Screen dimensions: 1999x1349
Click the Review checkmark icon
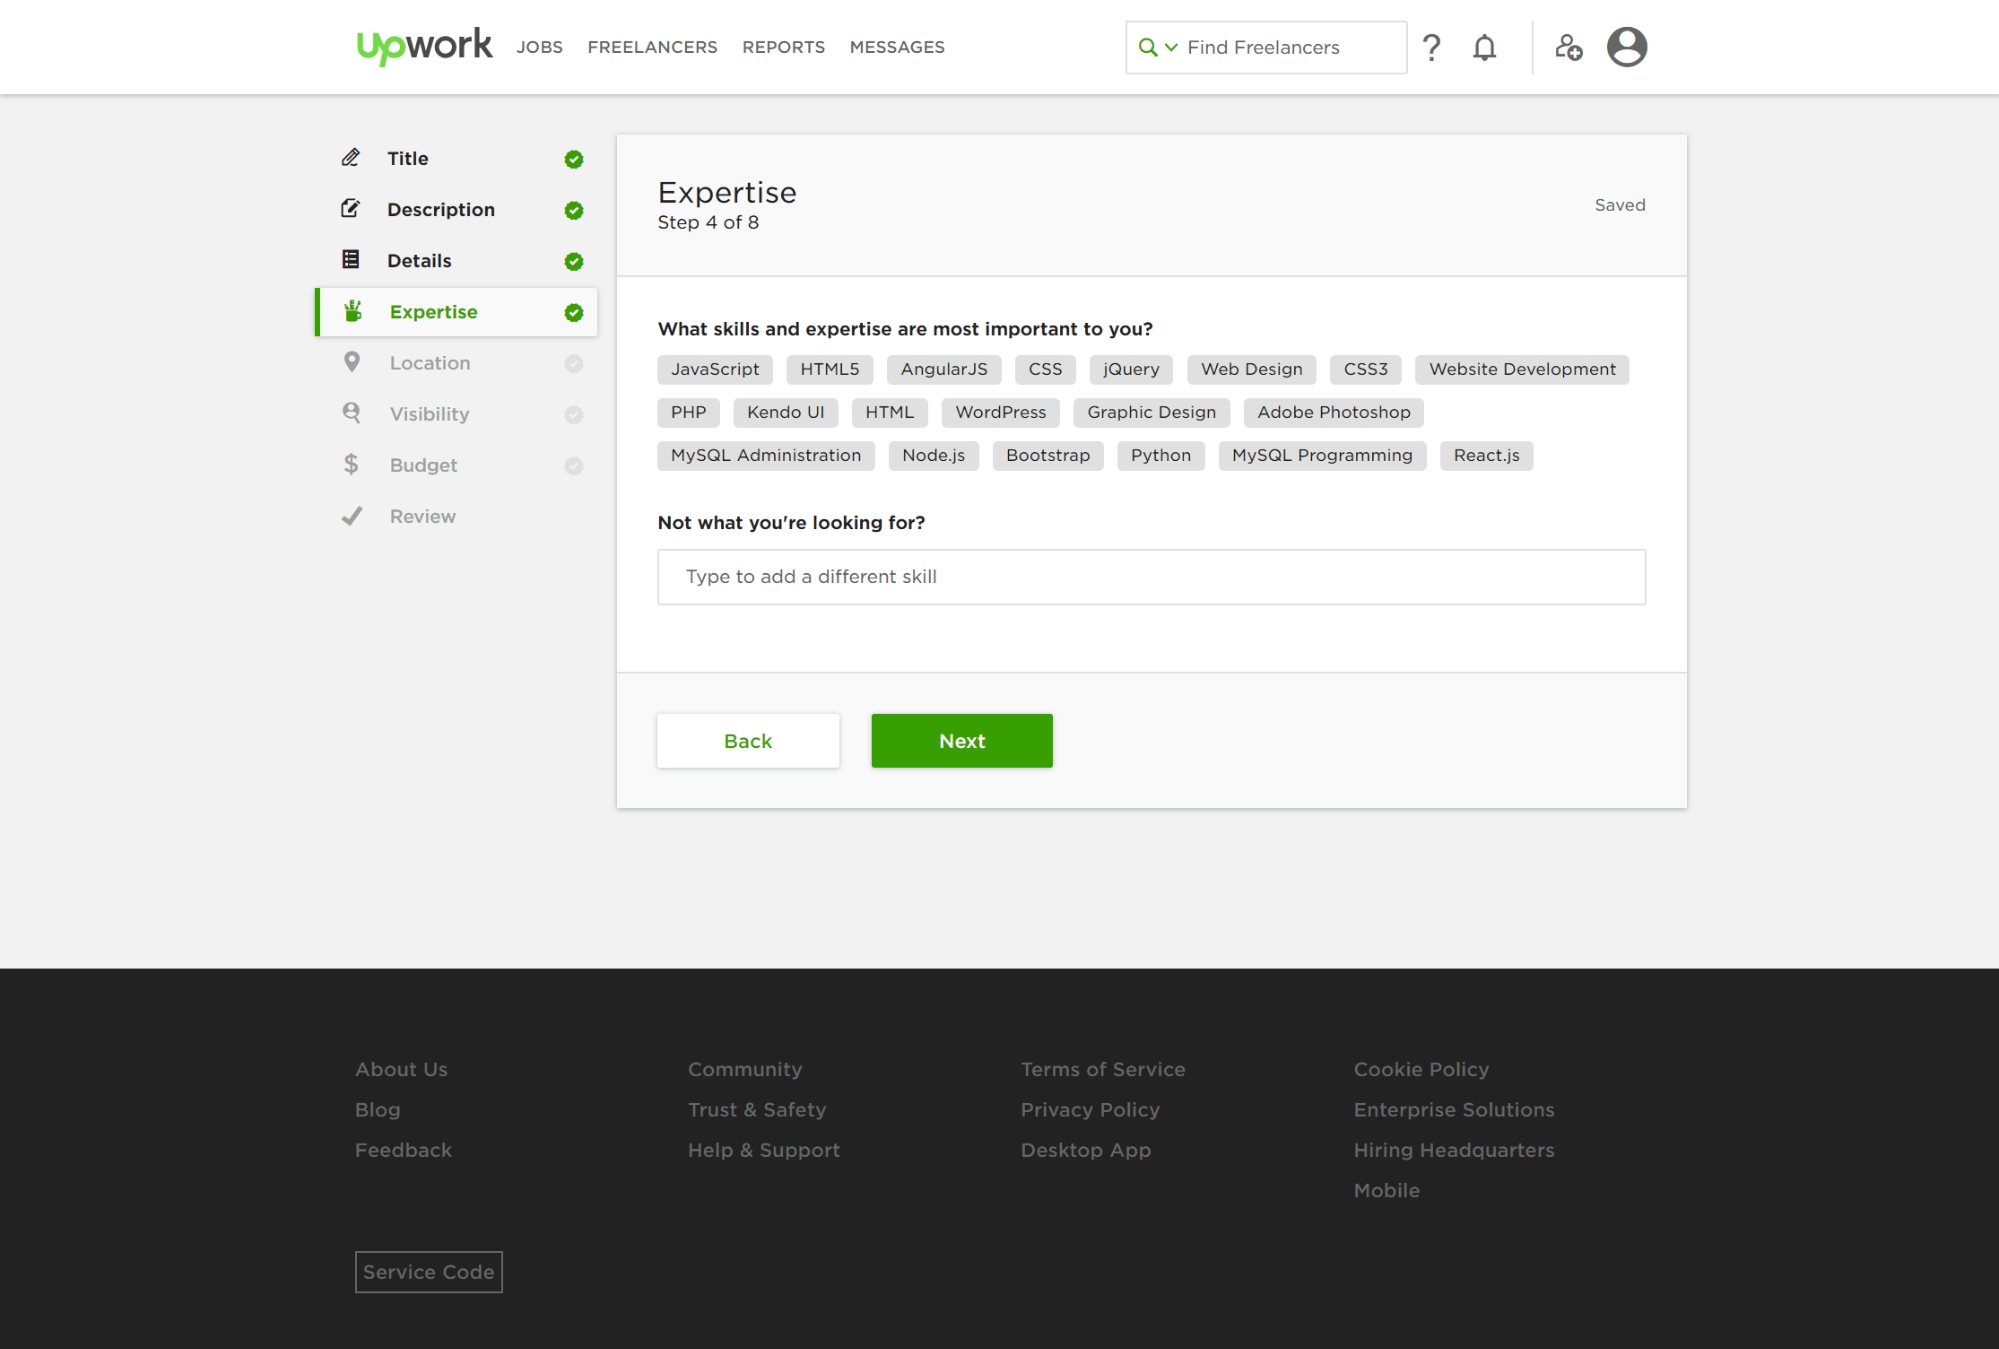pos(352,516)
